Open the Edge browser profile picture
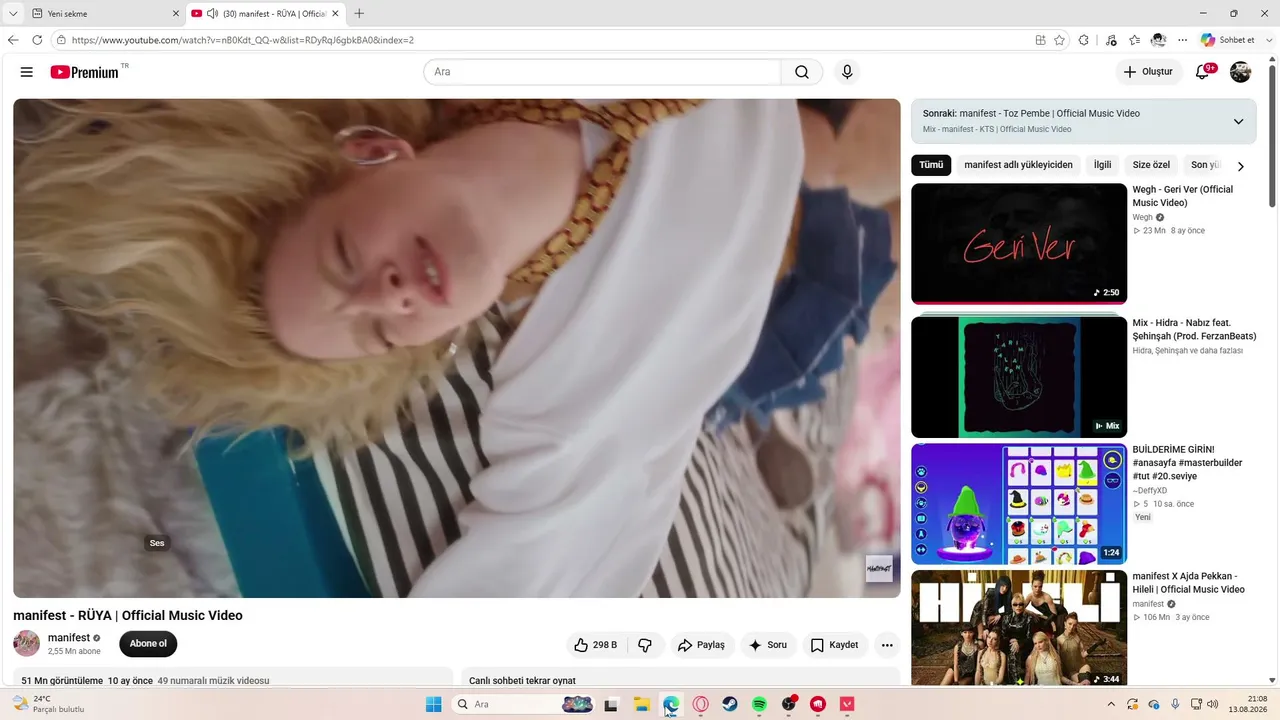This screenshot has width=1280, height=720. pyautogui.click(x=1158, y=40)
